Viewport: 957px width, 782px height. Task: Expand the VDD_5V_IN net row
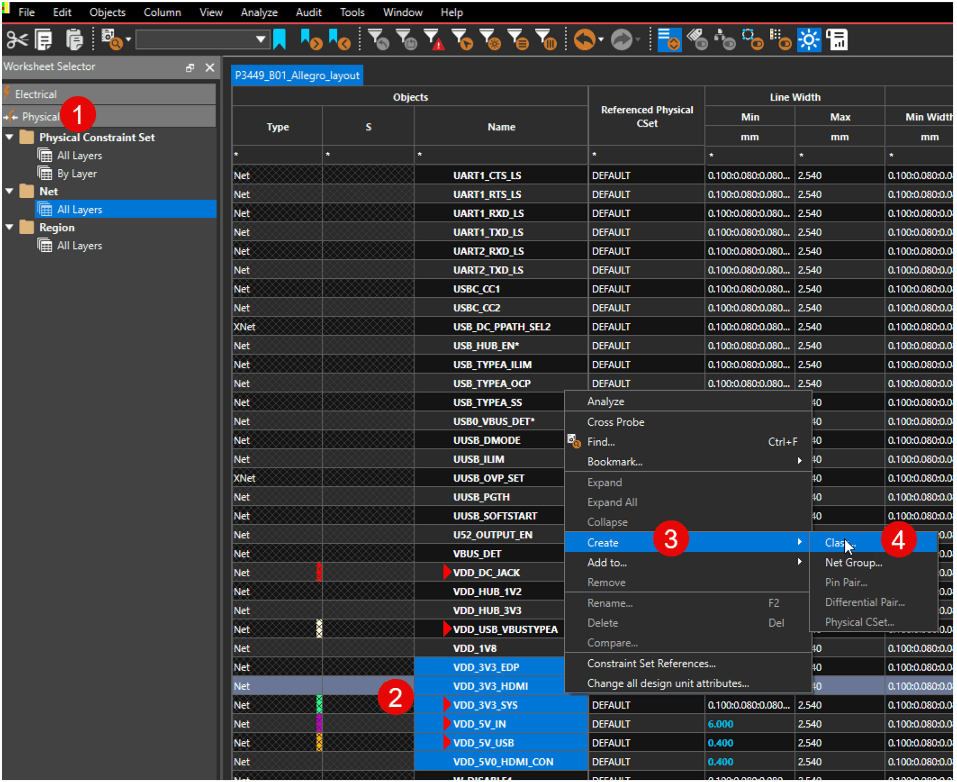(x=447, y=724)
